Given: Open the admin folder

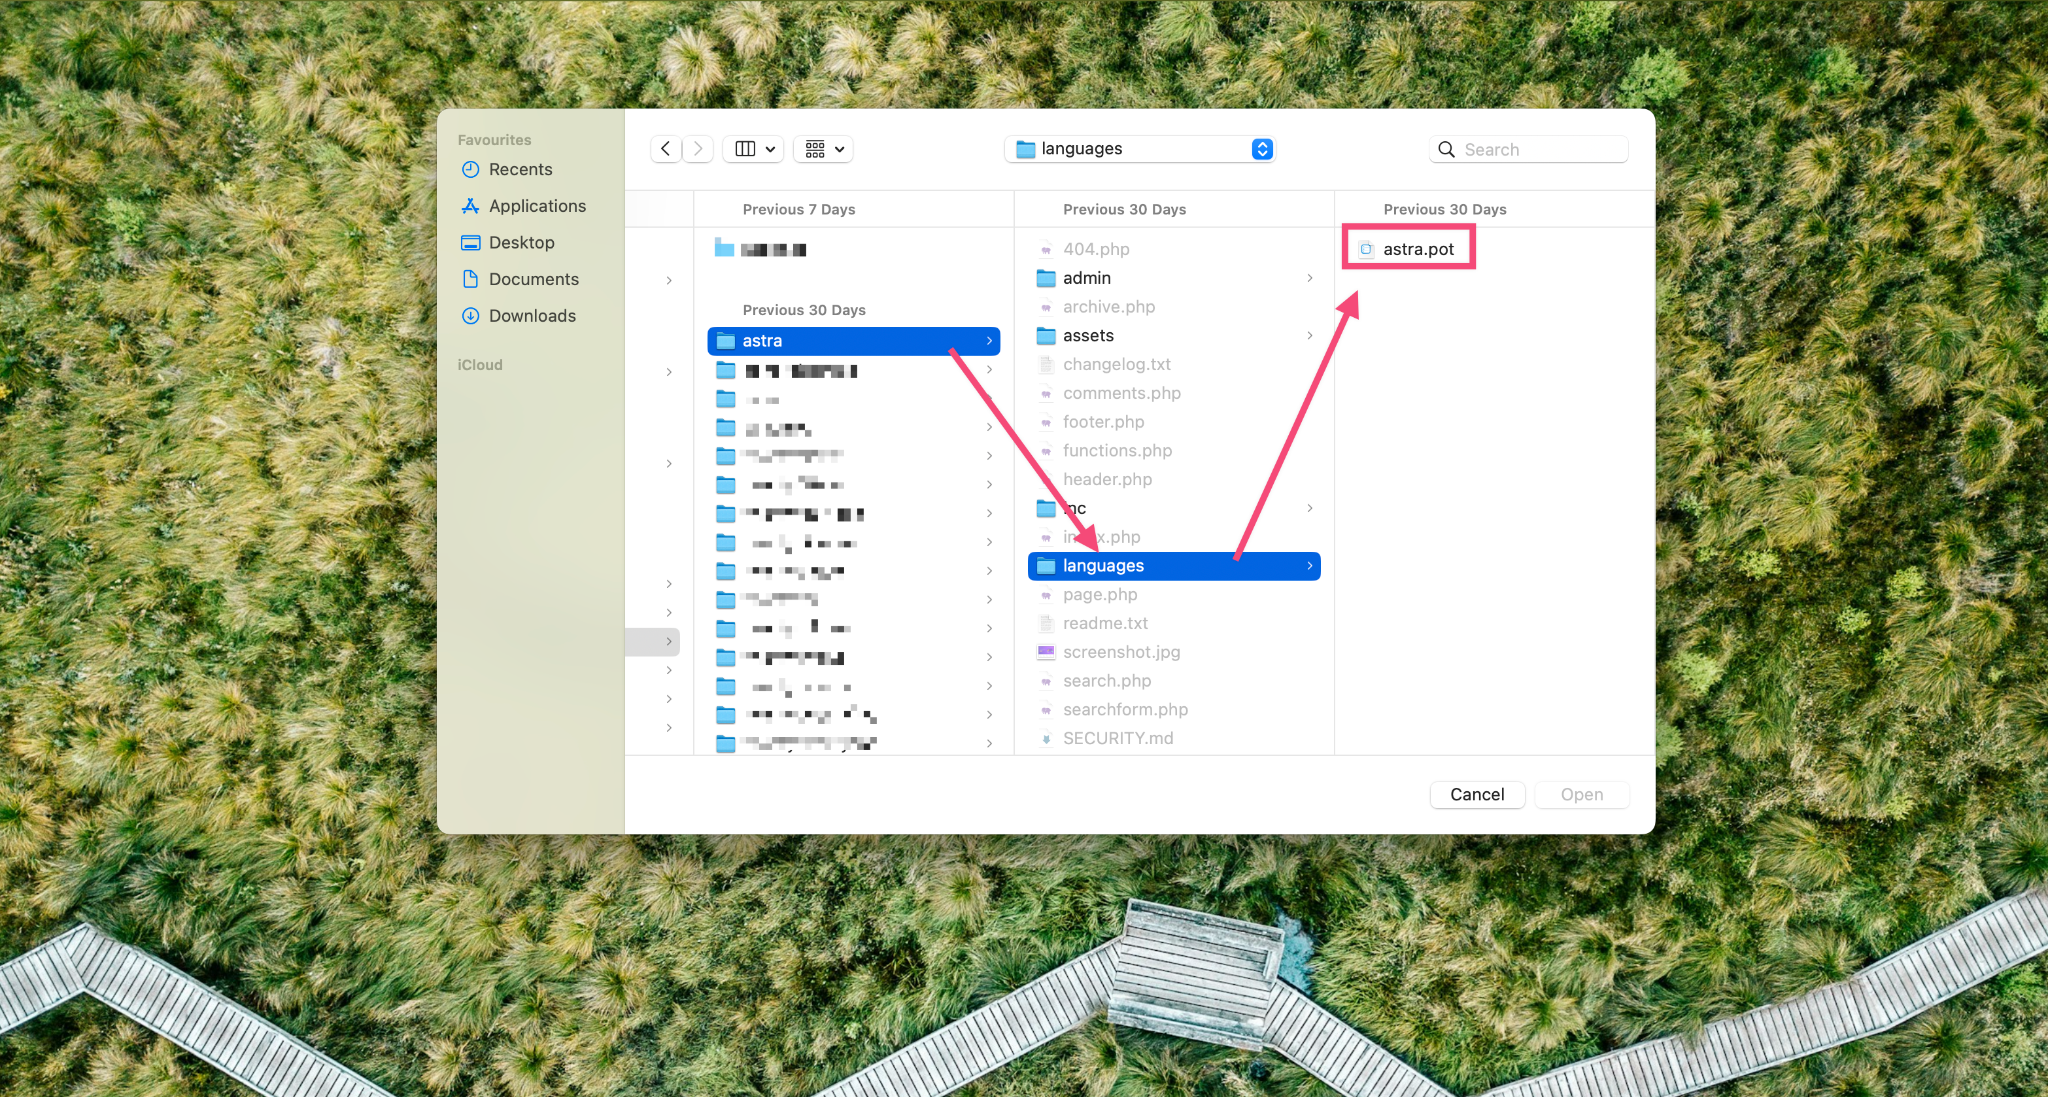Looking at the screenshot, I should pos(1086,278).
